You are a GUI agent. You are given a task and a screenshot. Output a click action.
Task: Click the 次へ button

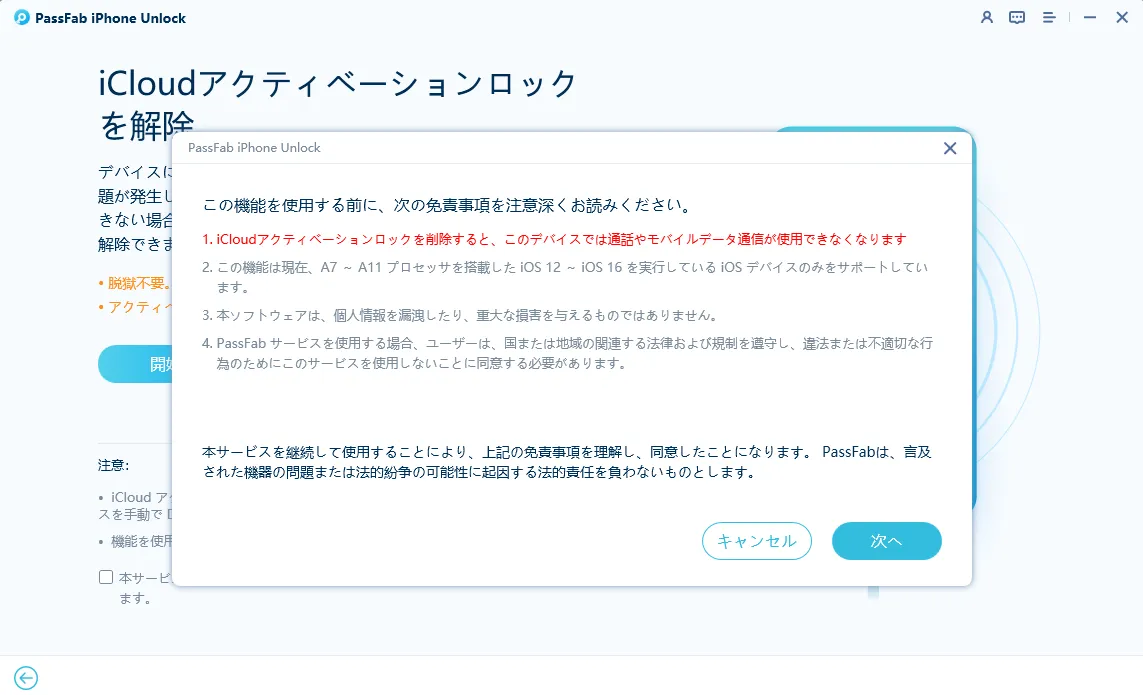886,541
